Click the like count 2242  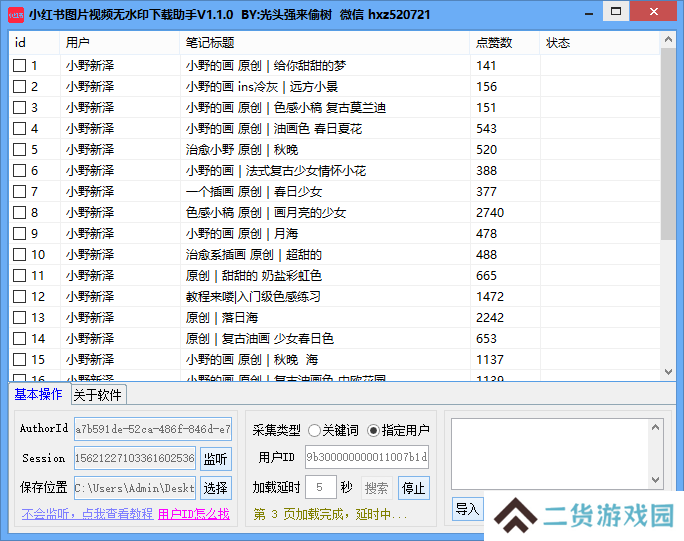click(x=490, y=318)
